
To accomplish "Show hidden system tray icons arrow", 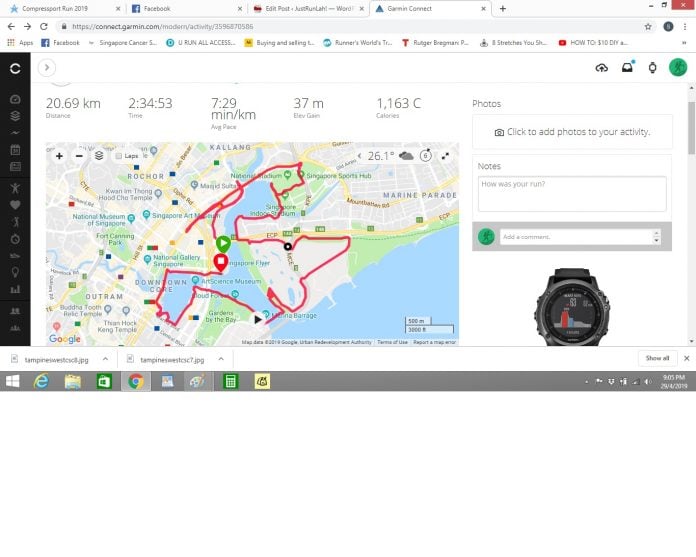I will pyautogui.click(x=587, y=381).
